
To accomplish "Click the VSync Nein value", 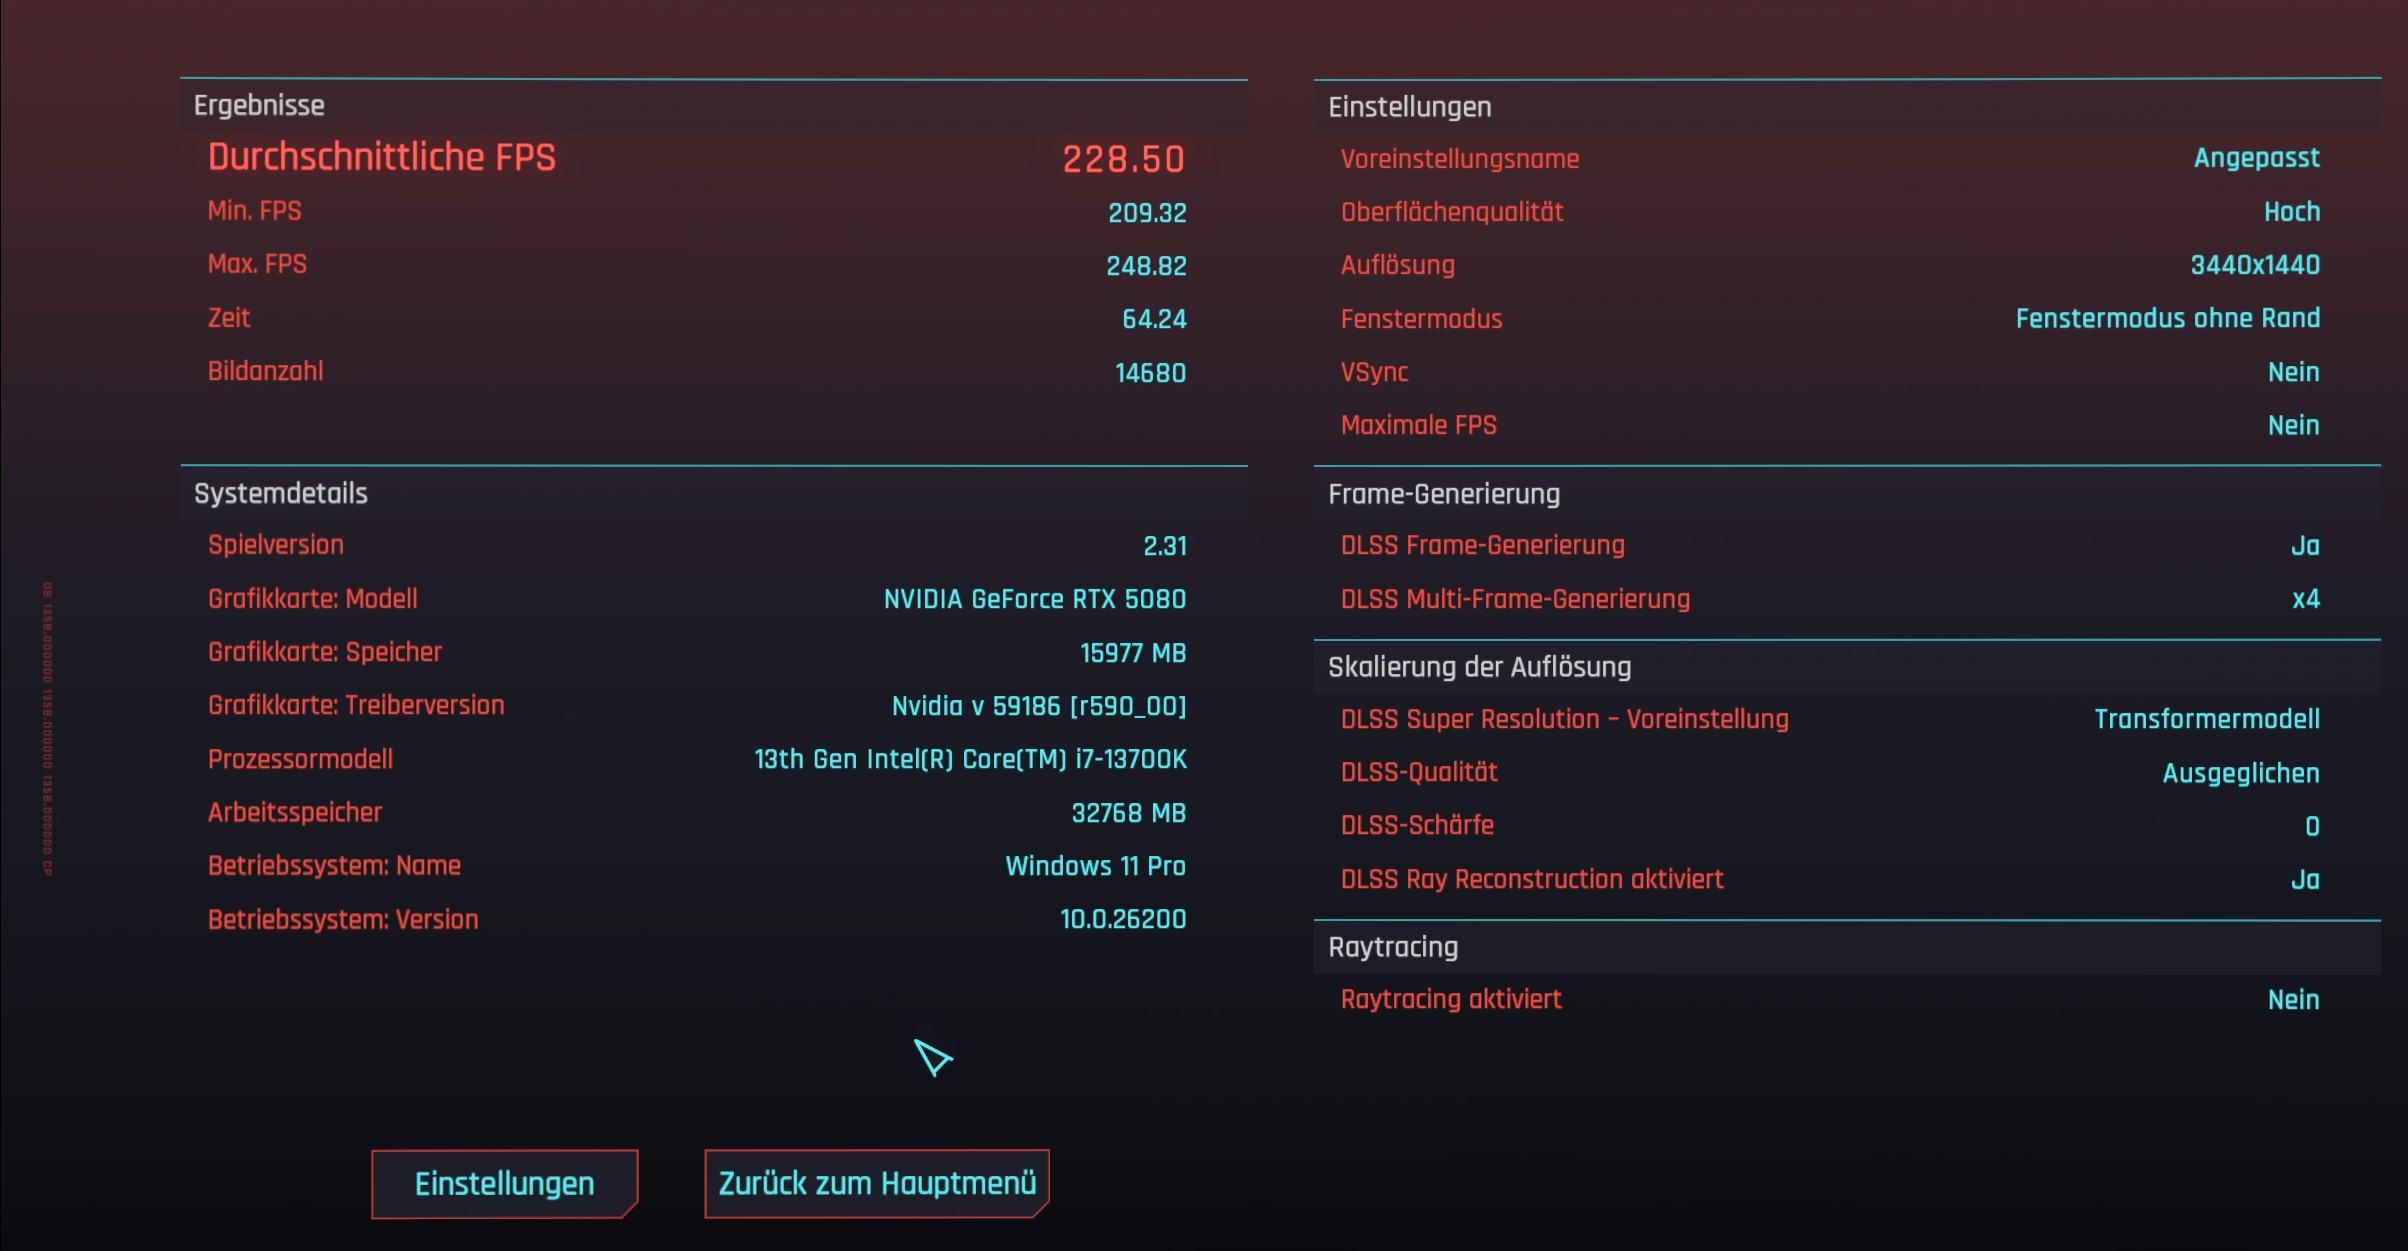I will pos(2292,372).
